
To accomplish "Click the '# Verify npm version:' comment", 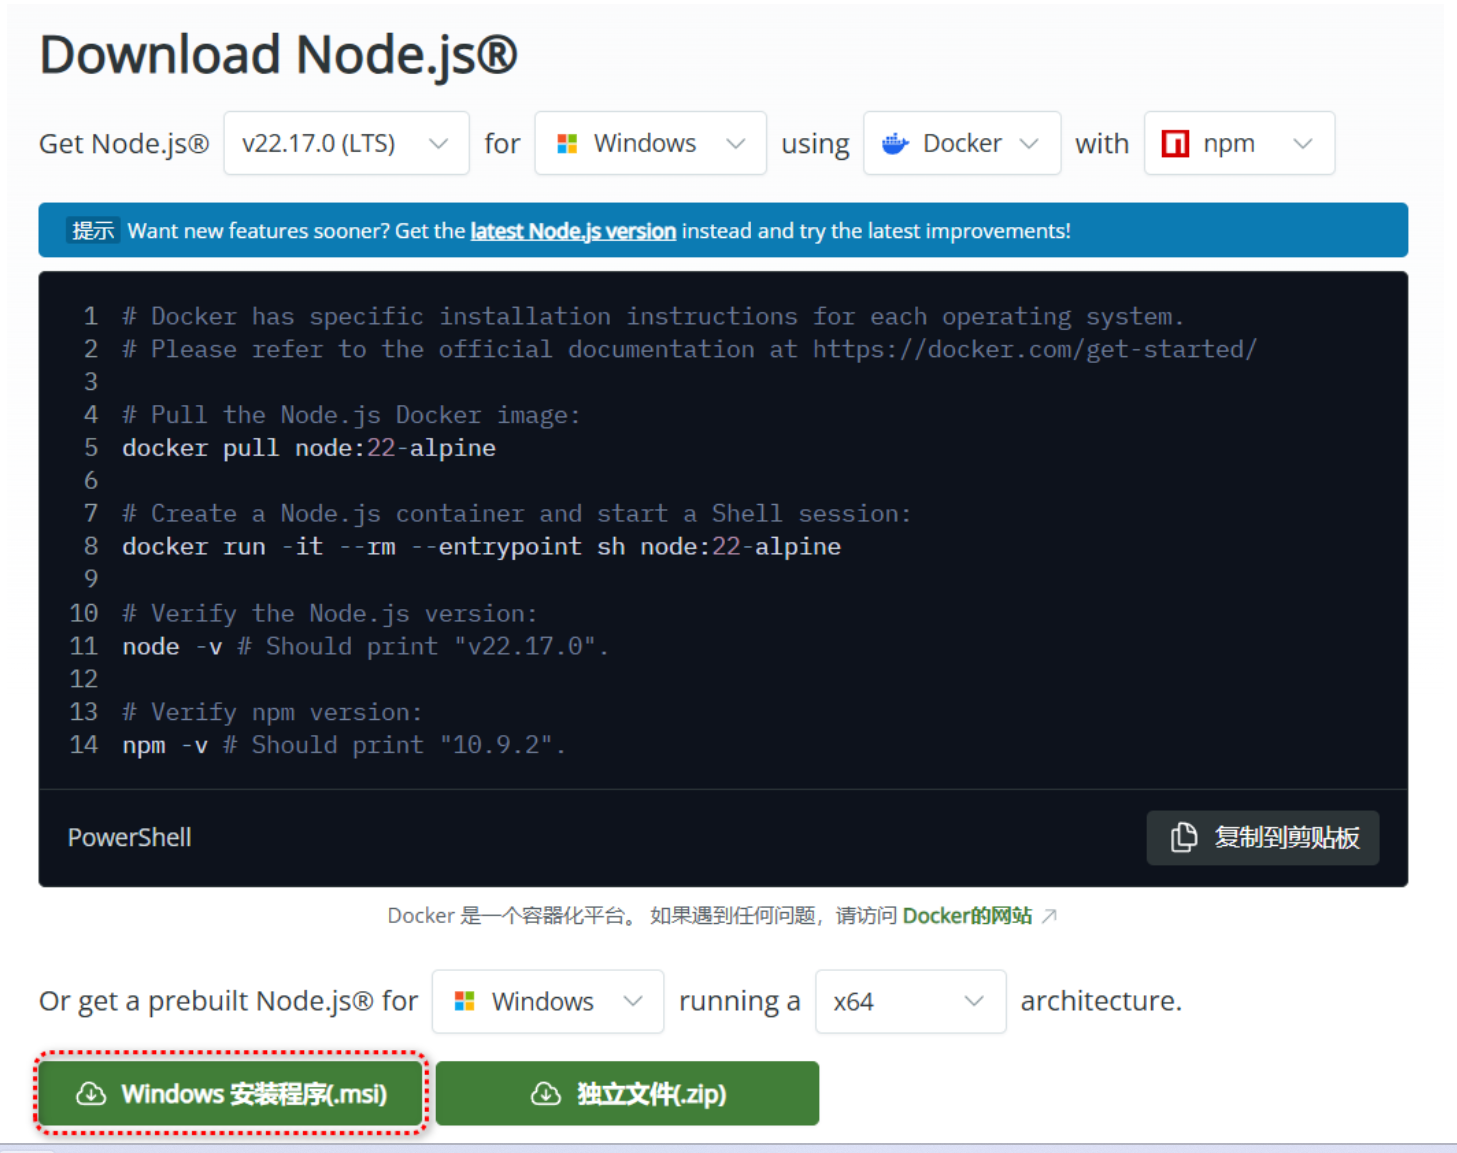I will click(272, 712).
